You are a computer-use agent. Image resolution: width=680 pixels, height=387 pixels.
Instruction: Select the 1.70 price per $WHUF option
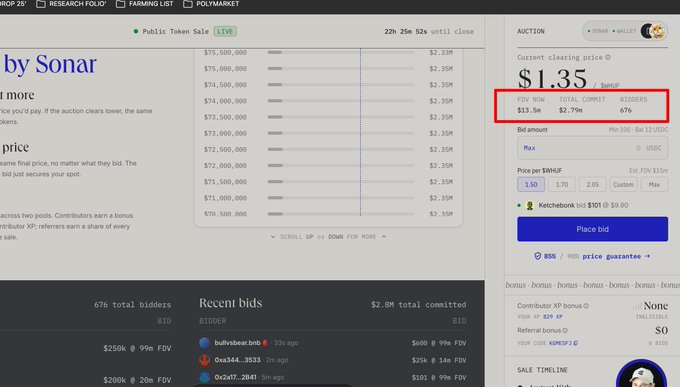coord(562,184)
